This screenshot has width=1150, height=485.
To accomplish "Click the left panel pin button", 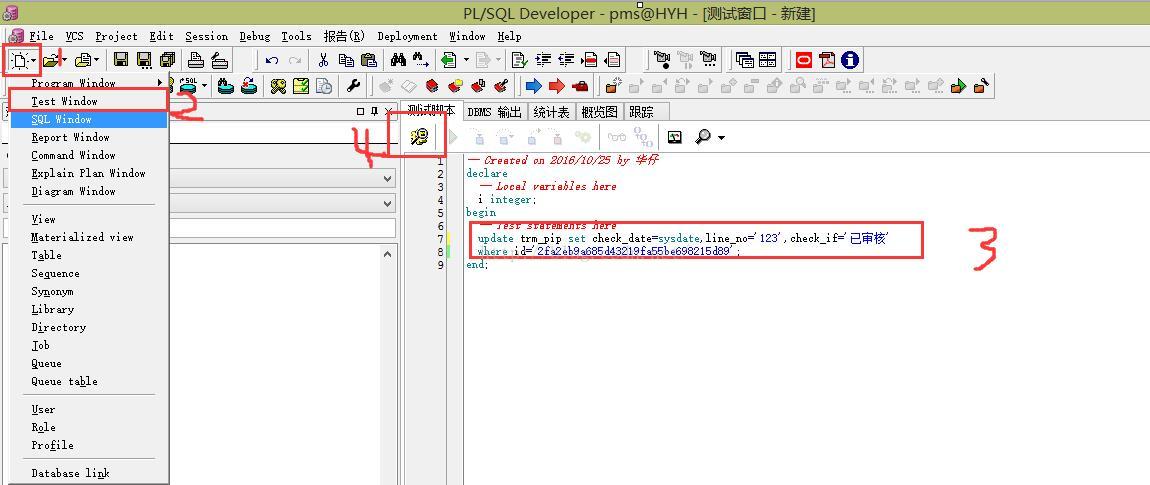I will coord(375,112).
